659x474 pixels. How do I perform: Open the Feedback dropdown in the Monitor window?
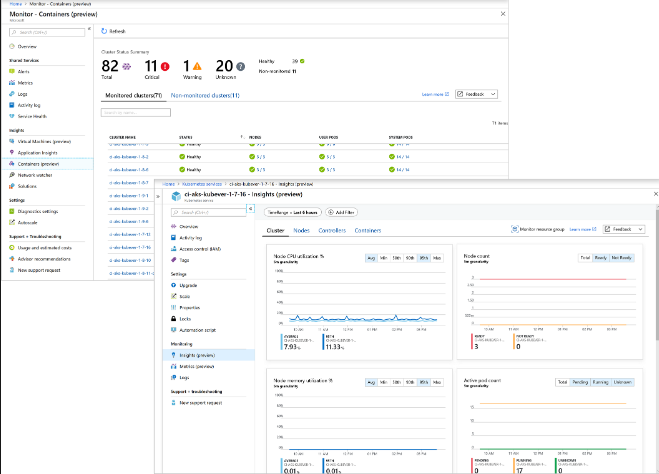(476, 94)
